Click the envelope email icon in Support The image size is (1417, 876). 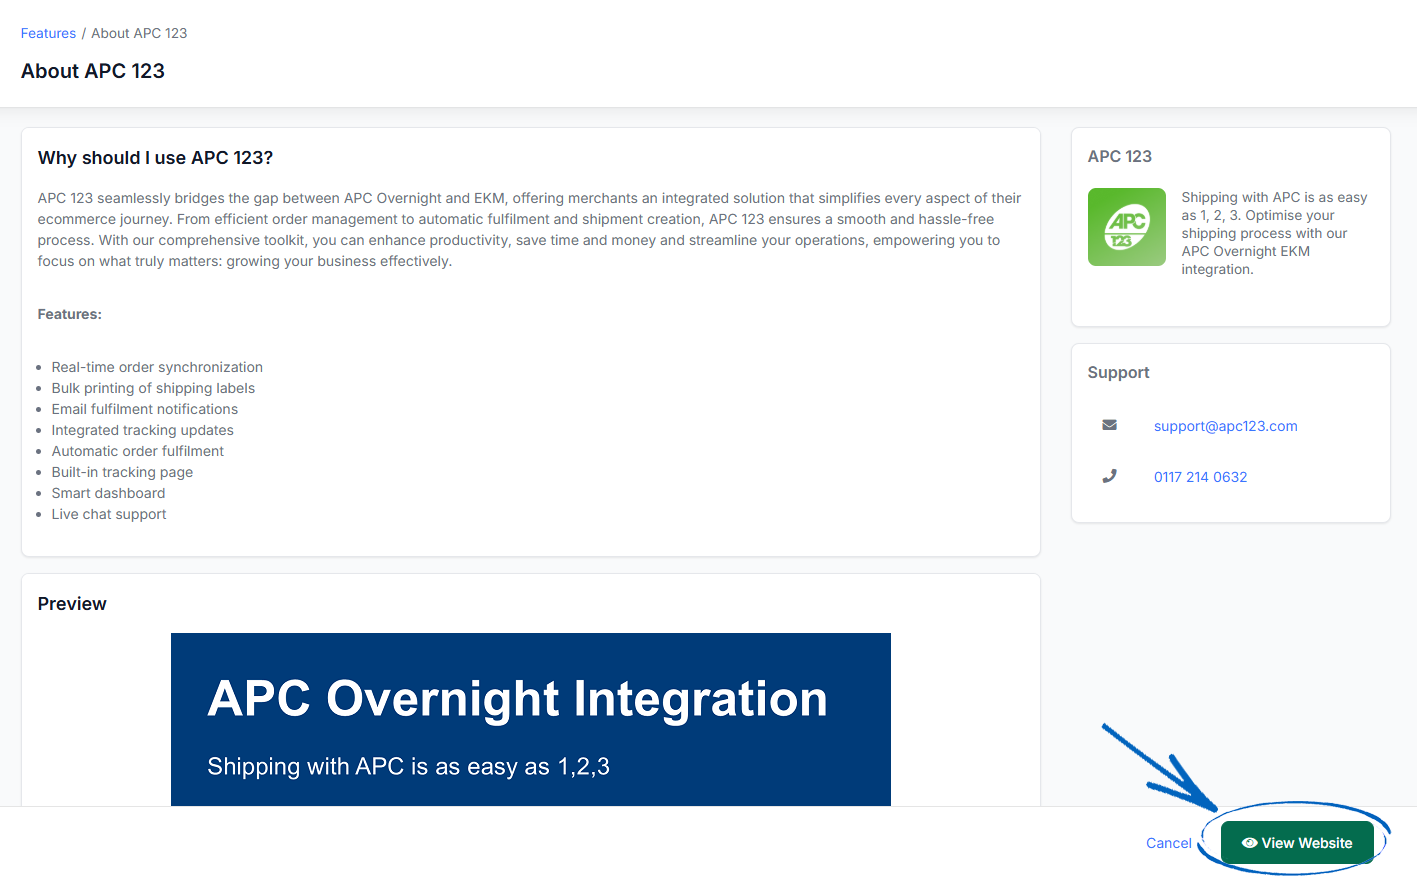point(1109,425)
